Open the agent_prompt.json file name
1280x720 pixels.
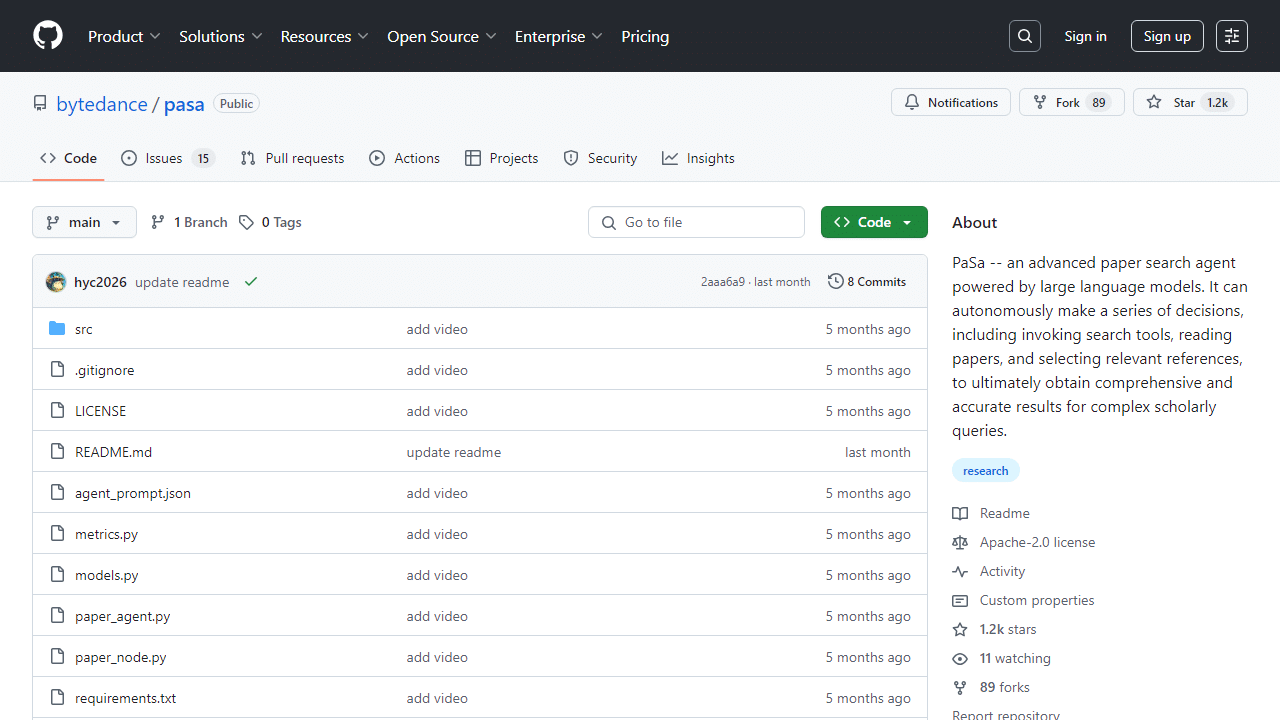click(133, 493)
